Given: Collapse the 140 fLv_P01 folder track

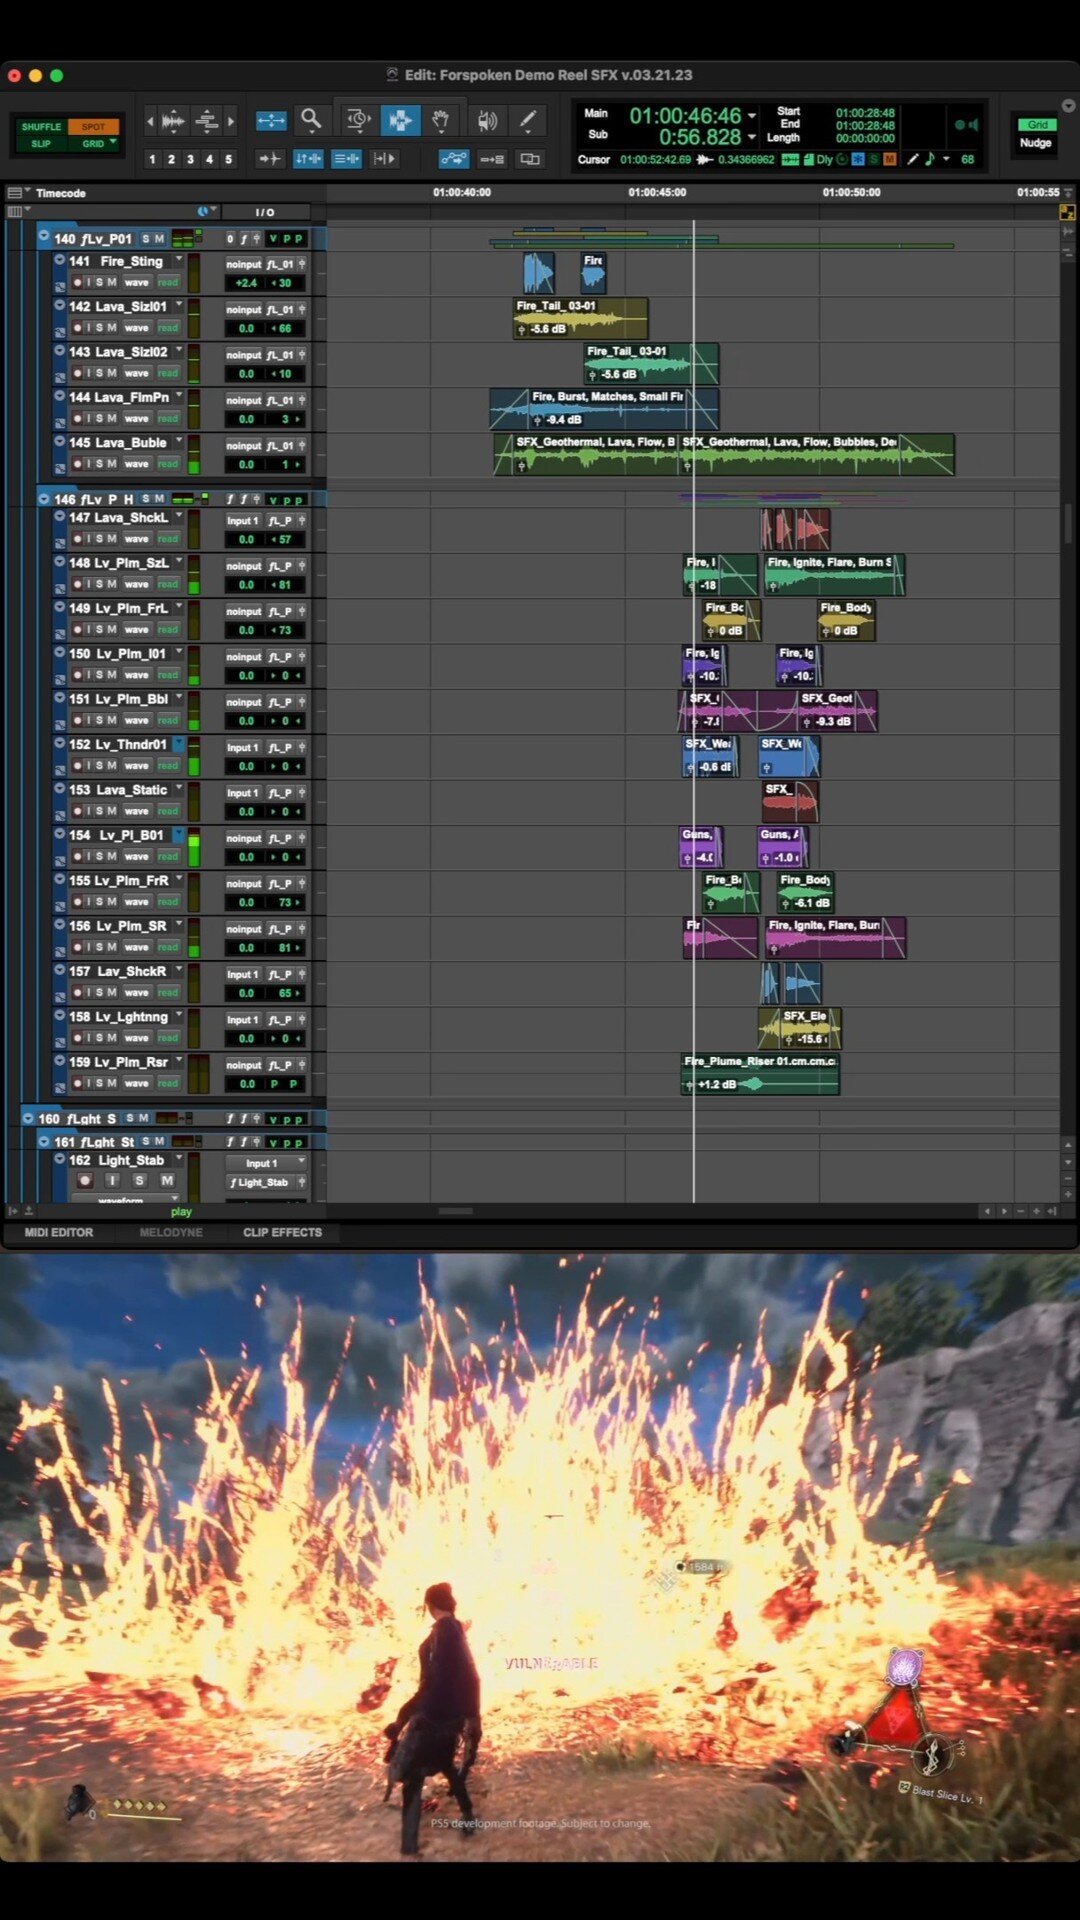Looking at the screenshot, I should pos(44,237).
